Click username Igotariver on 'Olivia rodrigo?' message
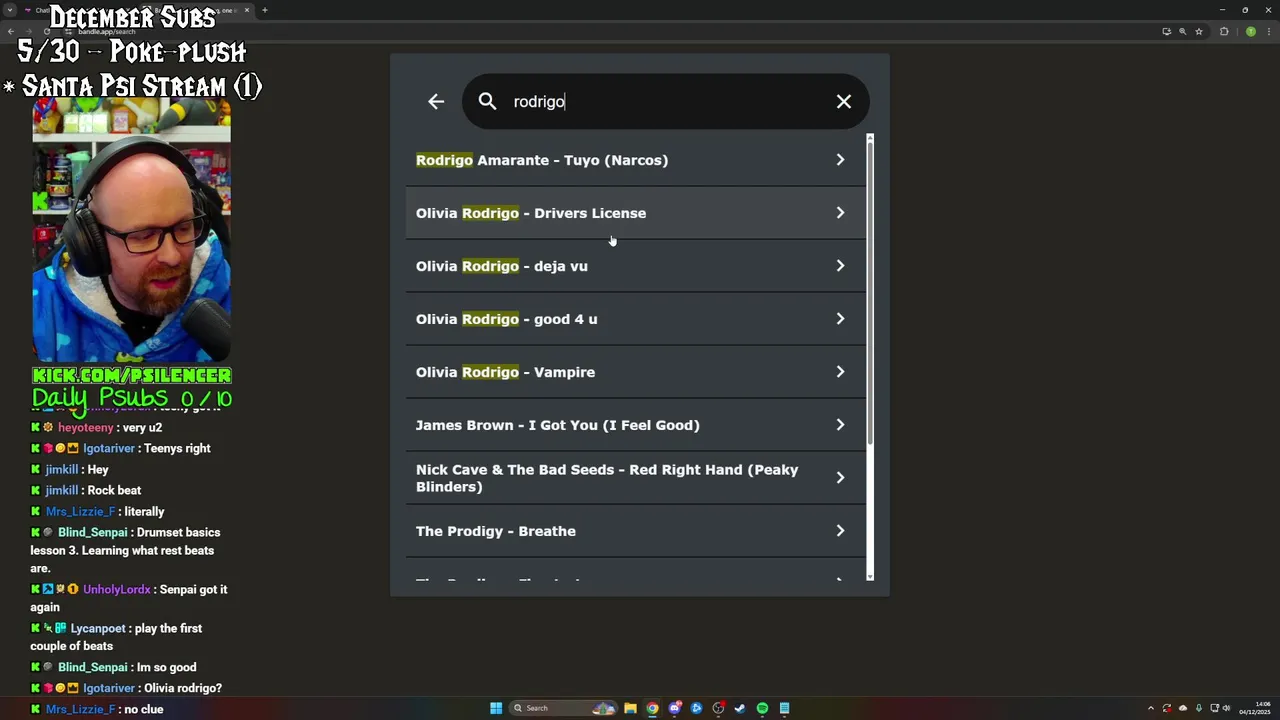The height and width of the screenshot is (720, 1280). 109,688
